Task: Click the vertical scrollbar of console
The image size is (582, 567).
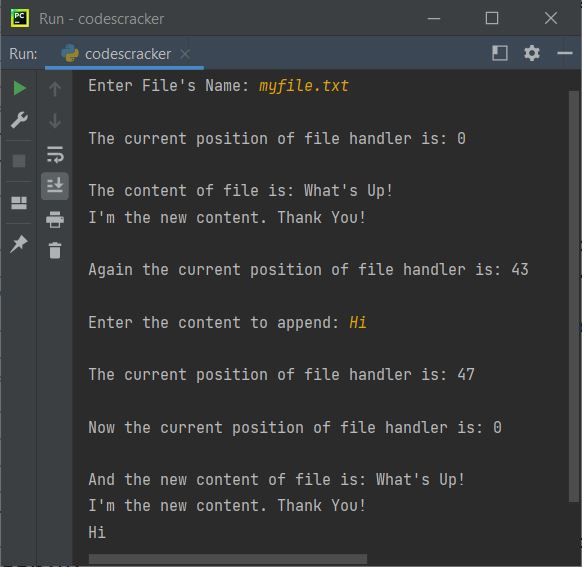Action: (x=574, y=296)
